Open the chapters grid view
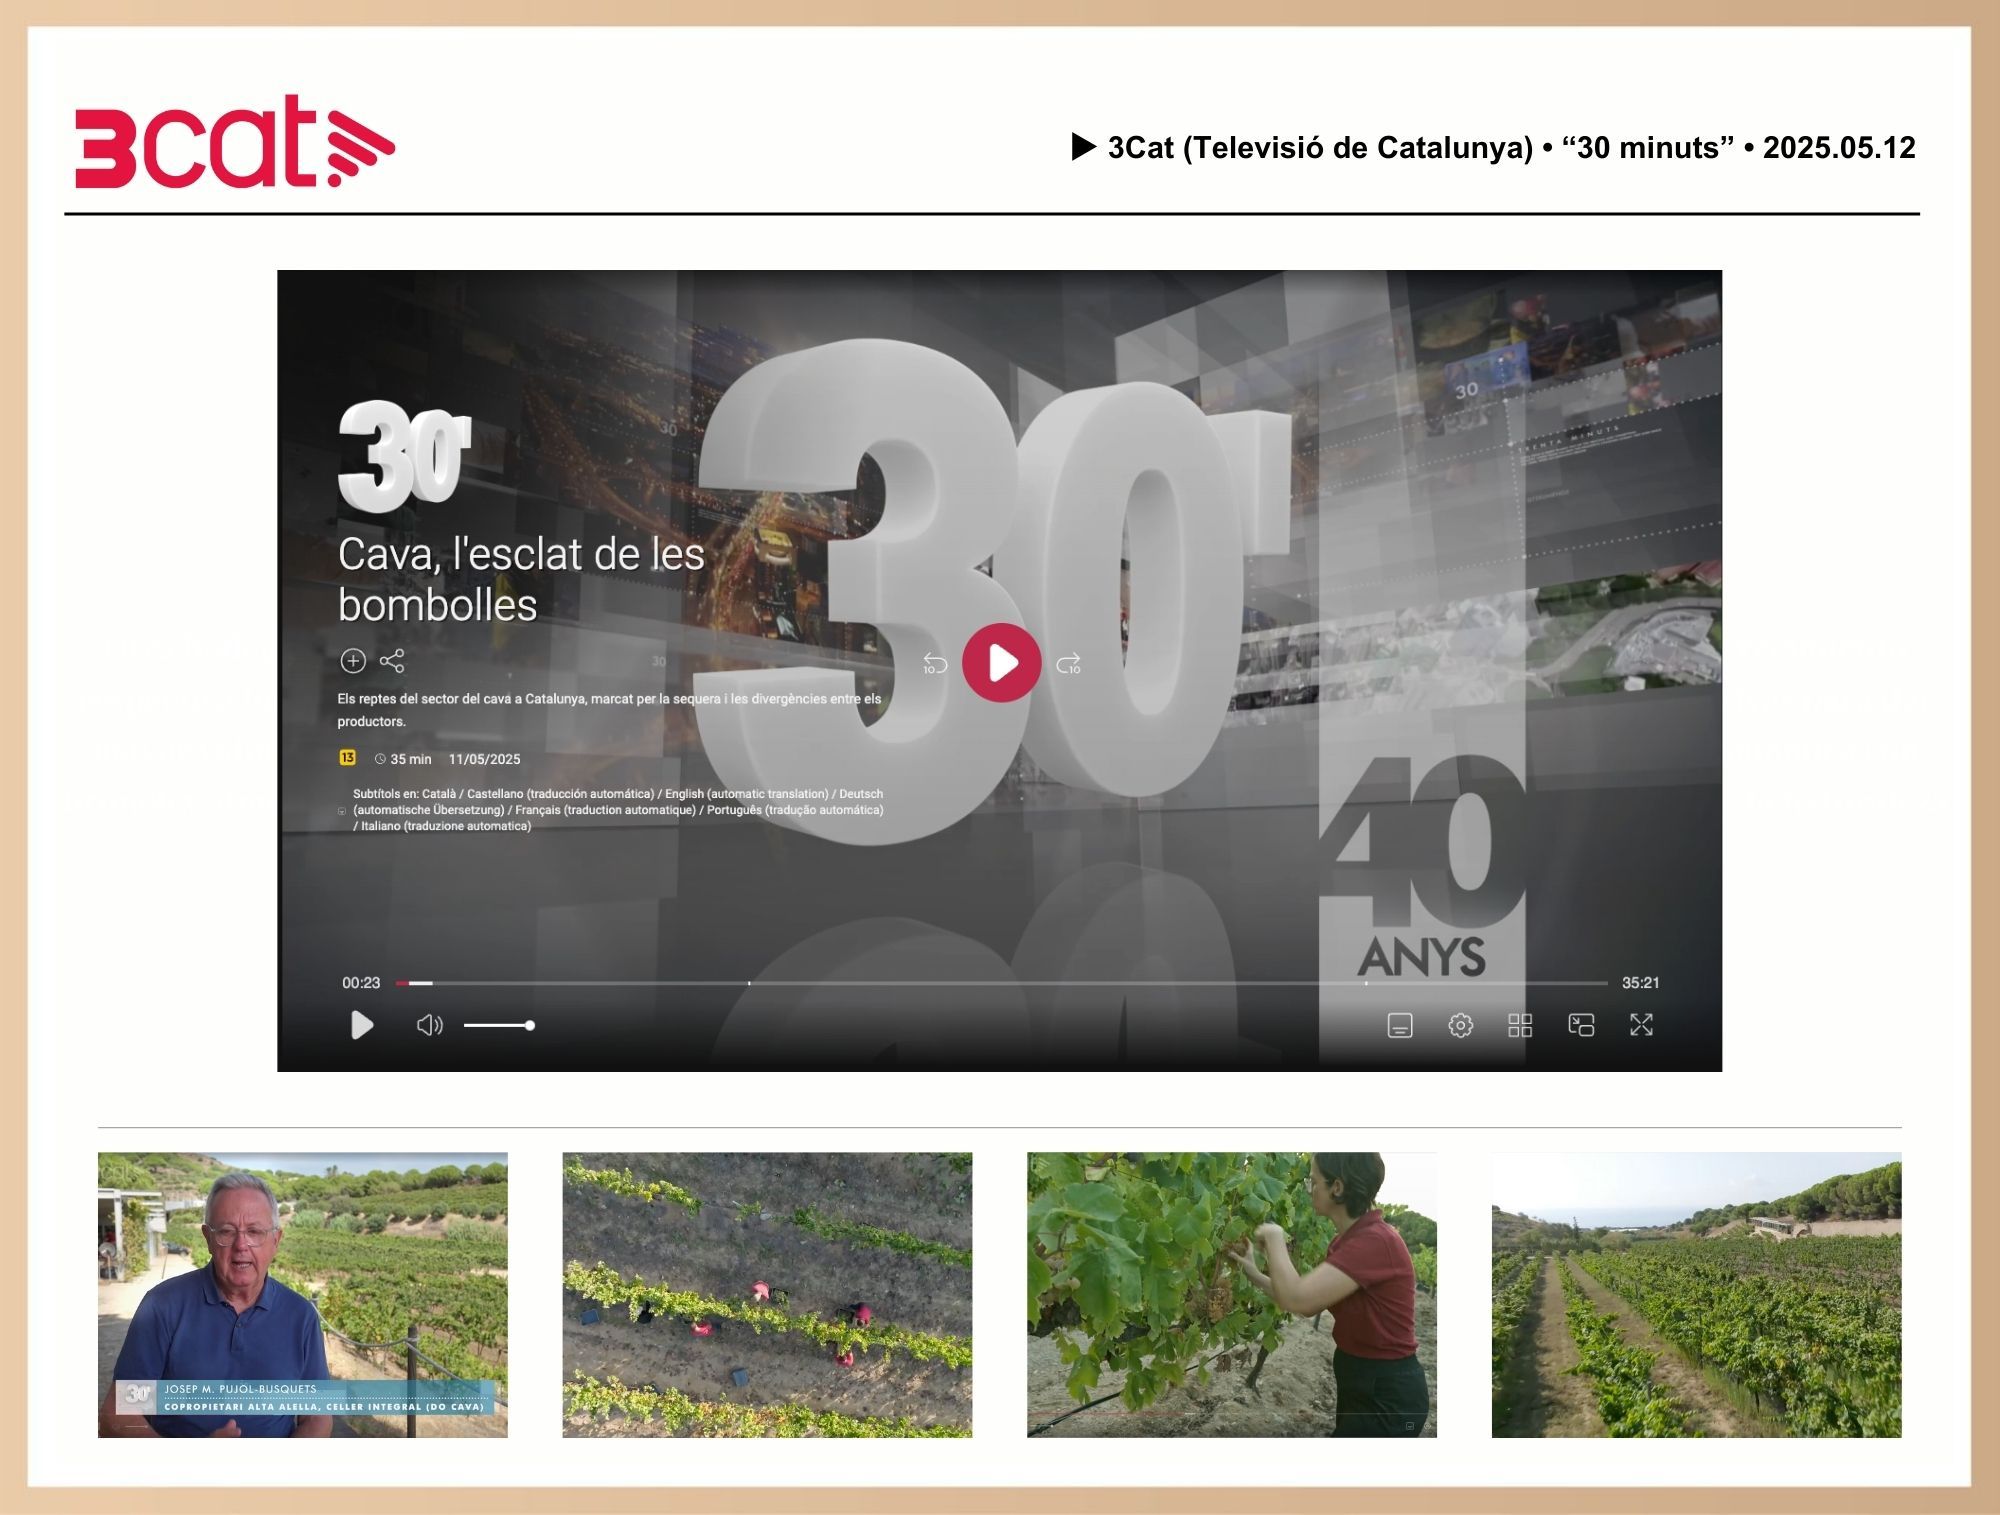This screenshot has height=1515, width=2000. click(1520, 1025)
